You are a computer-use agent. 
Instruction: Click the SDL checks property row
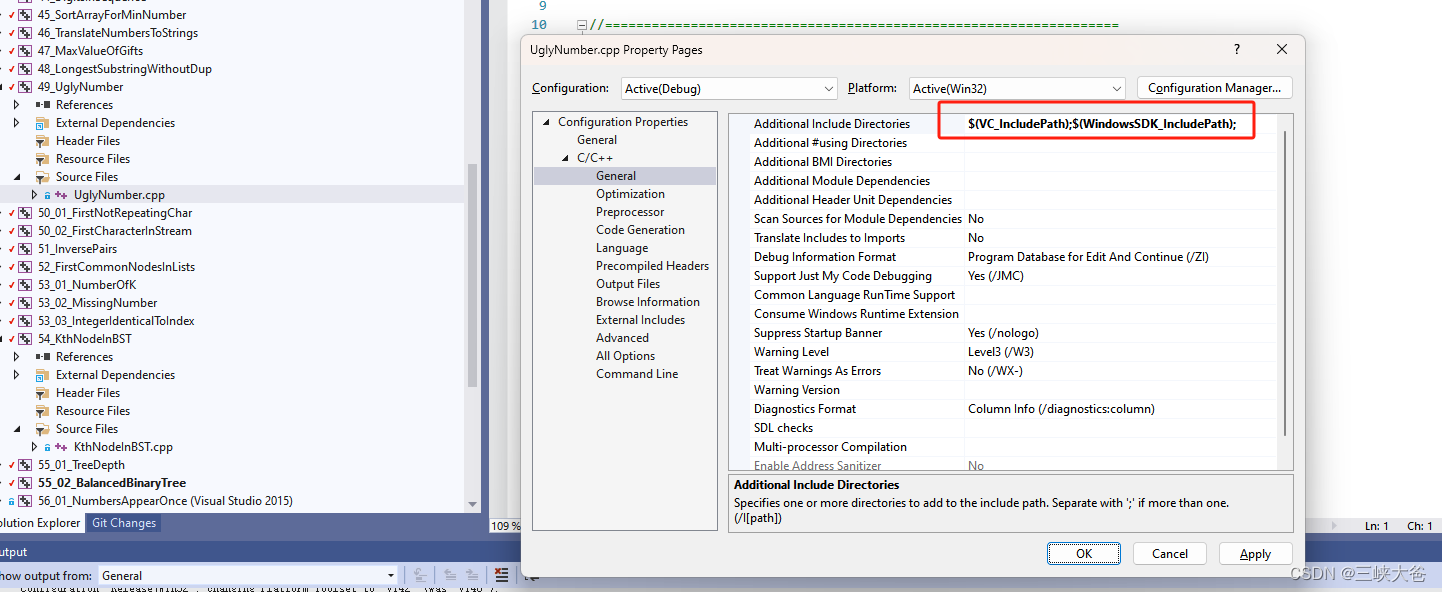point(1013,428)
